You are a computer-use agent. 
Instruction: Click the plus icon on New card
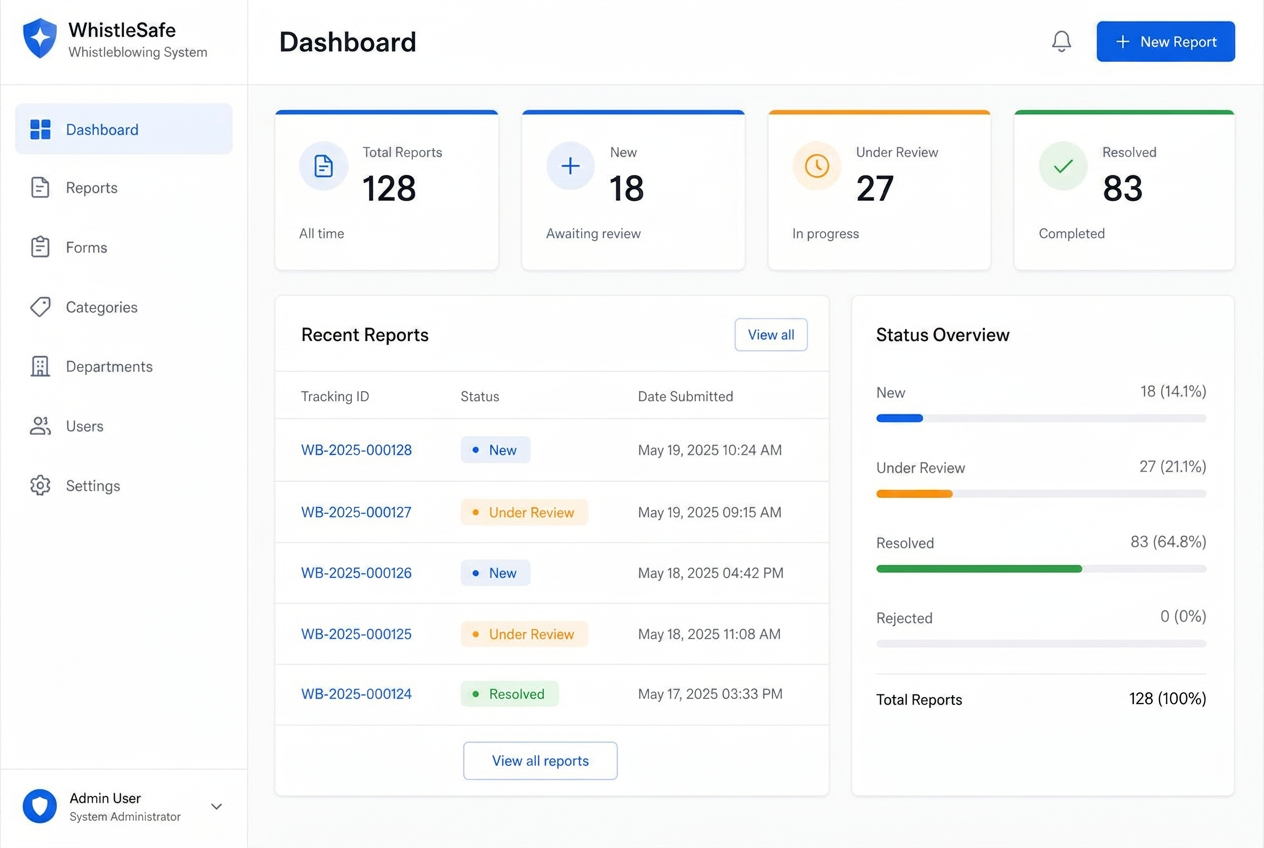click(x=570, y=166)
